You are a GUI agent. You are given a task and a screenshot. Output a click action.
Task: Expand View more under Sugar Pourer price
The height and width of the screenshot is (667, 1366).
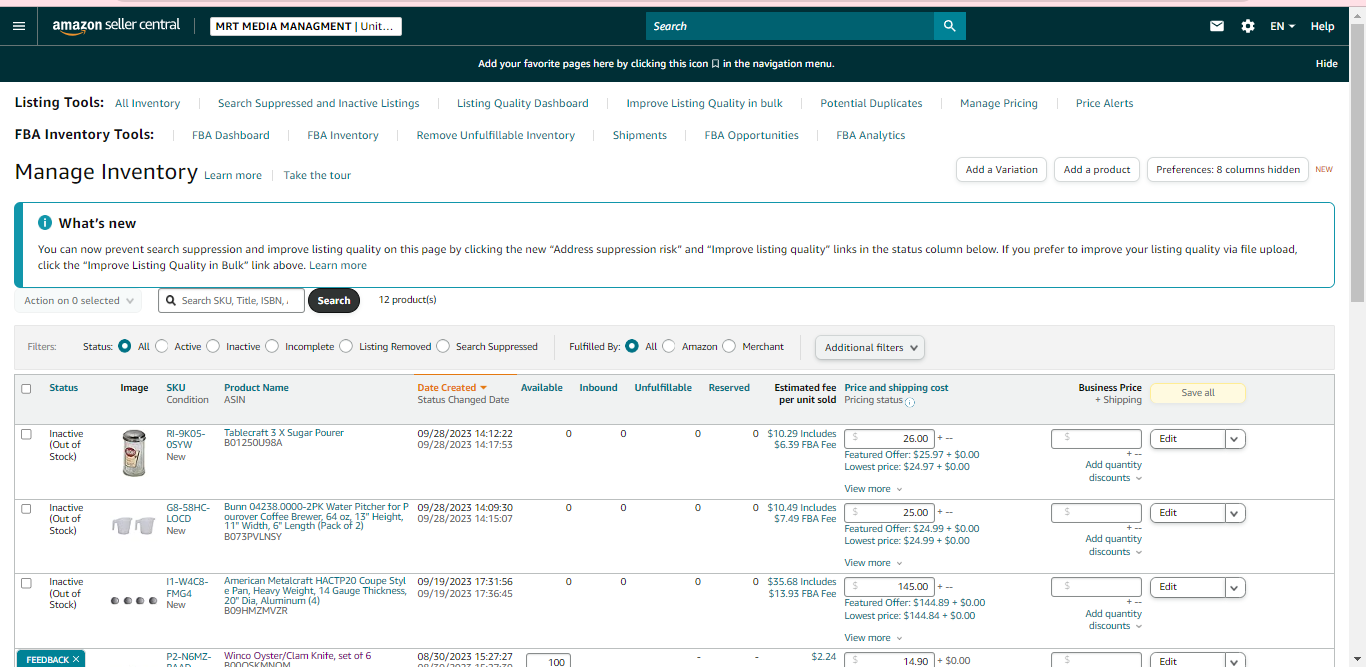[x=873, y=489]
